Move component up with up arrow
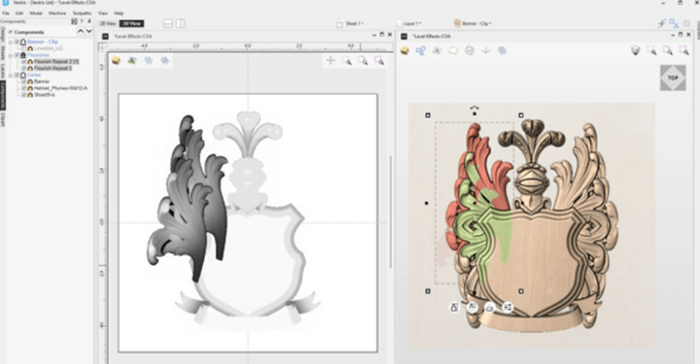The height and width of the screenshot is (364, 700). tap(81, 31)
